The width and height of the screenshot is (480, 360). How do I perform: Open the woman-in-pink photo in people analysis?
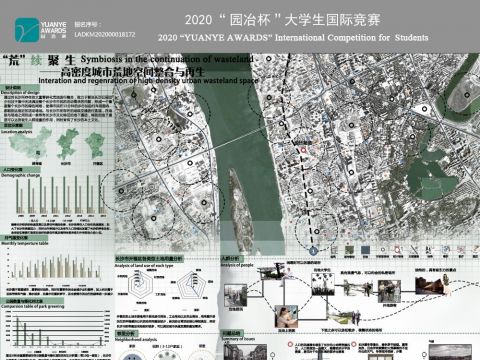click(x=286, y=316)
